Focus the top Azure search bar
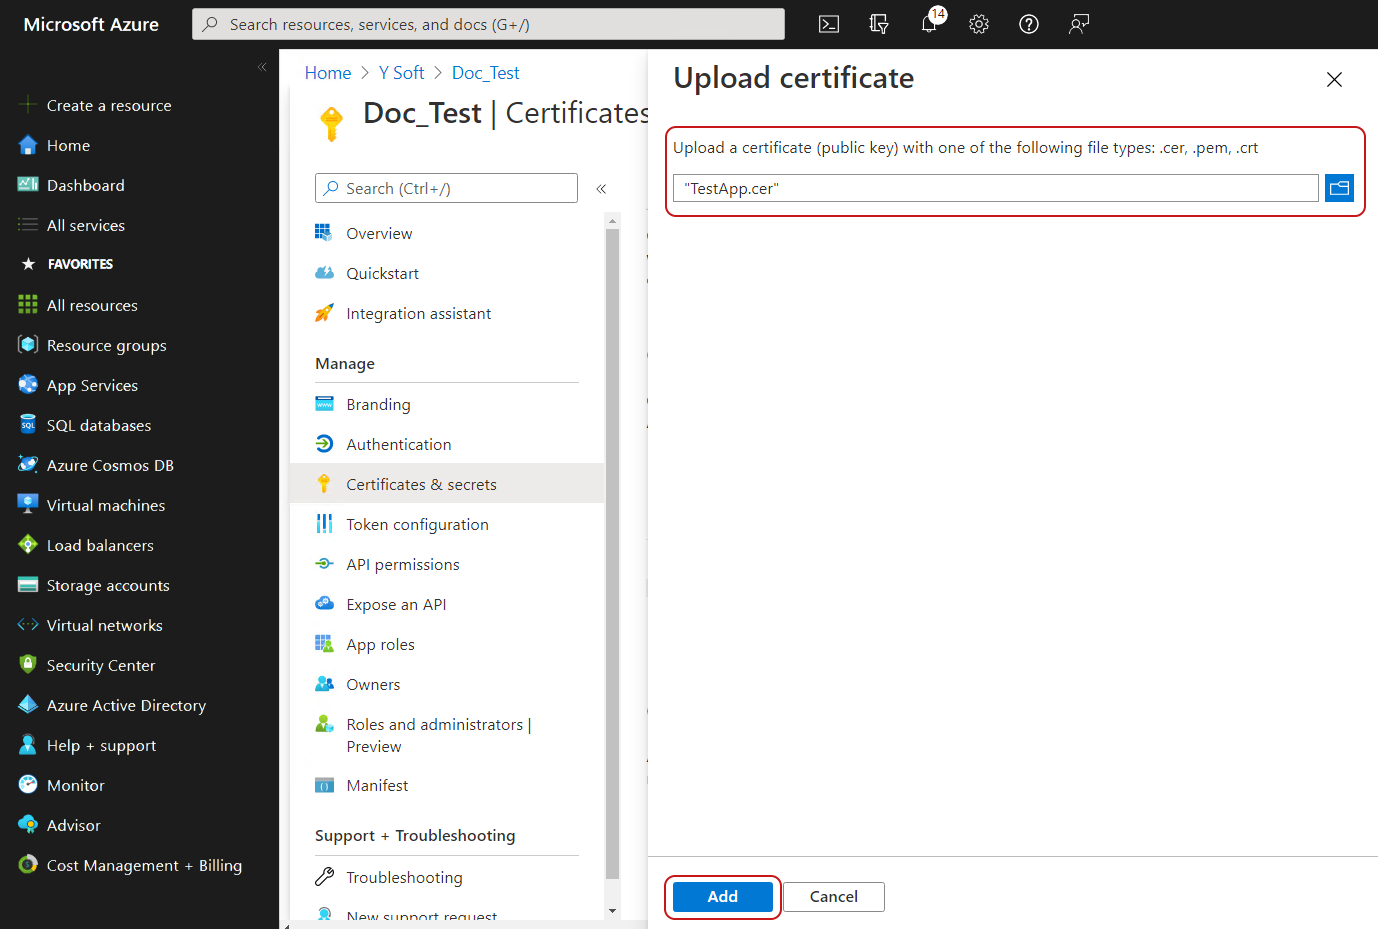The image size is (1378, 929). point(488,24)
